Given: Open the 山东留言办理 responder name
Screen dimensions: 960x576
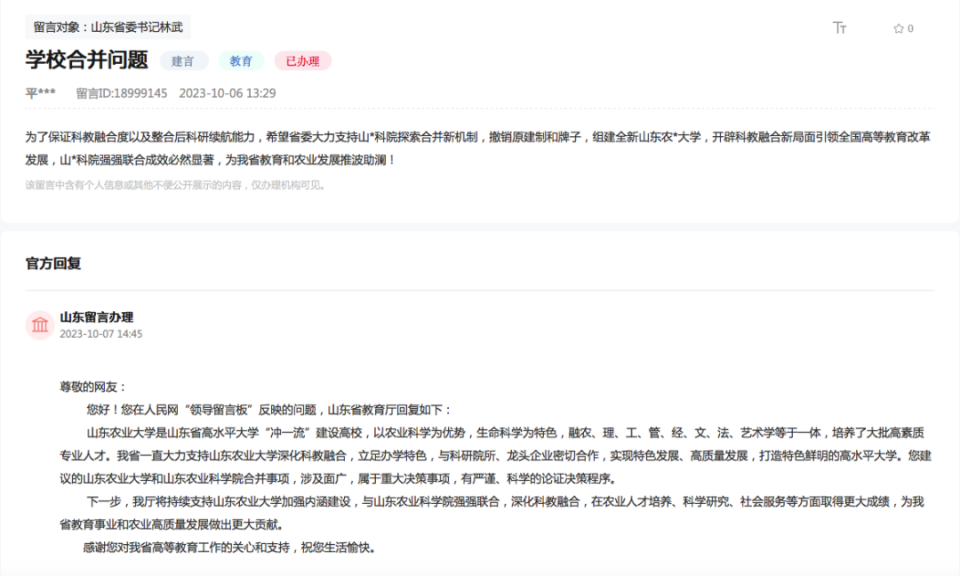Looking at the screenshot, I should pyautogui.click(x=96, y=317).
